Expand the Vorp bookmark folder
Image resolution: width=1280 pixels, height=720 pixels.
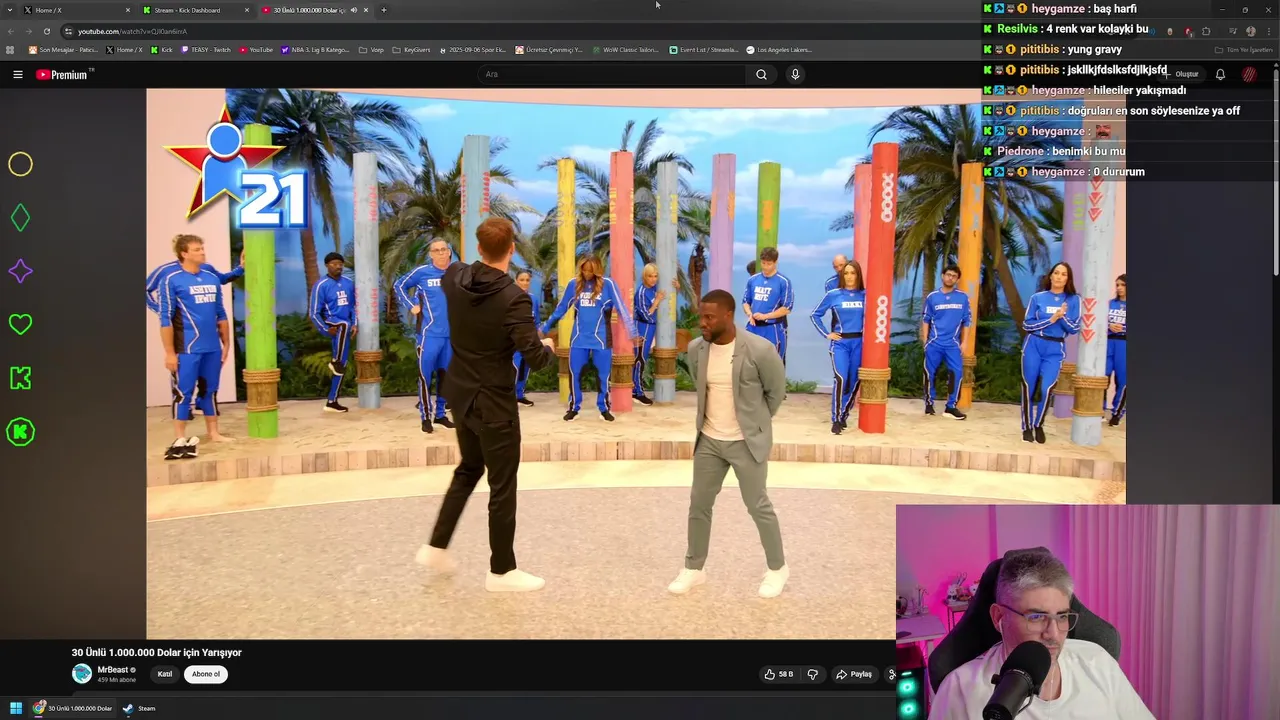coord(372,50)
